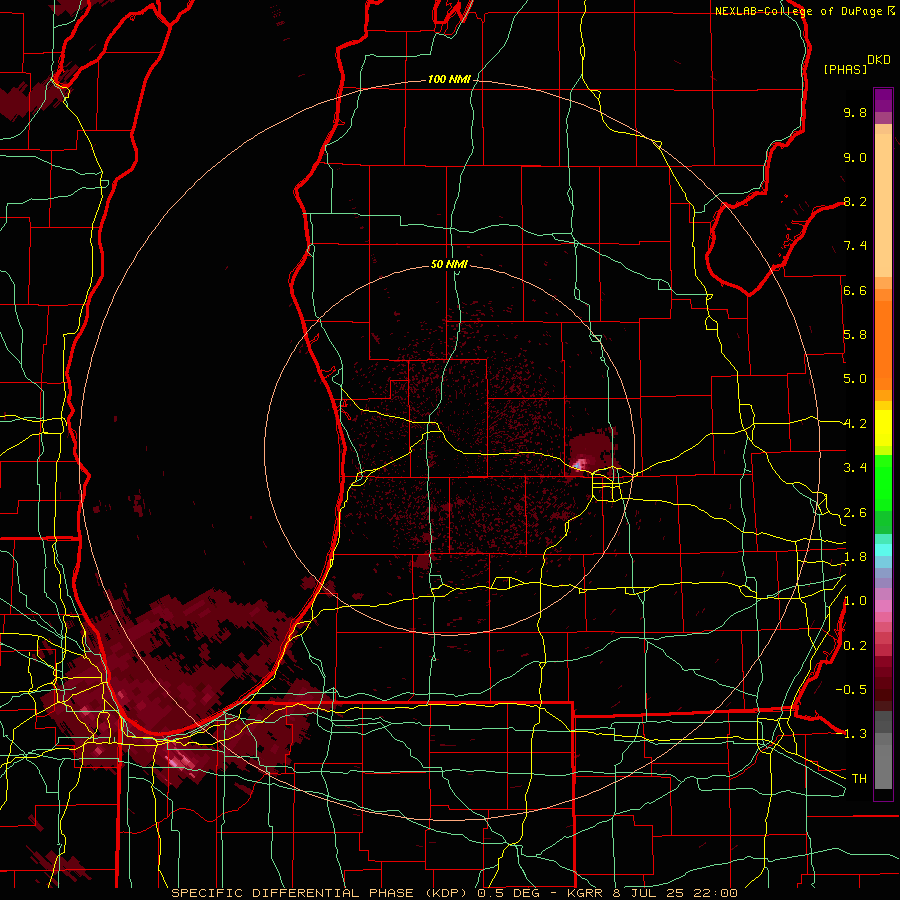
Task: Click the 4.2 value on color scale
Action: tap(855, 424)
